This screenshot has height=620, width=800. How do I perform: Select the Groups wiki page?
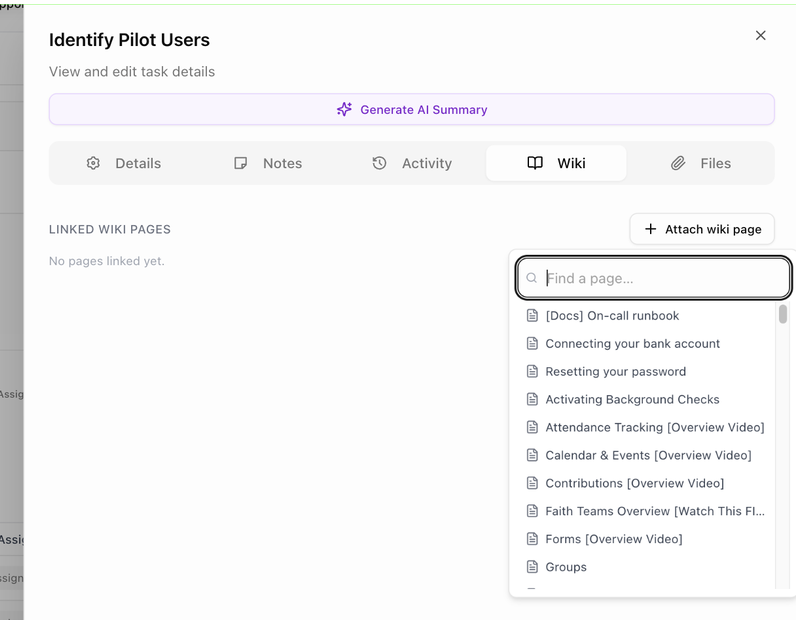(x=646, y=567)
